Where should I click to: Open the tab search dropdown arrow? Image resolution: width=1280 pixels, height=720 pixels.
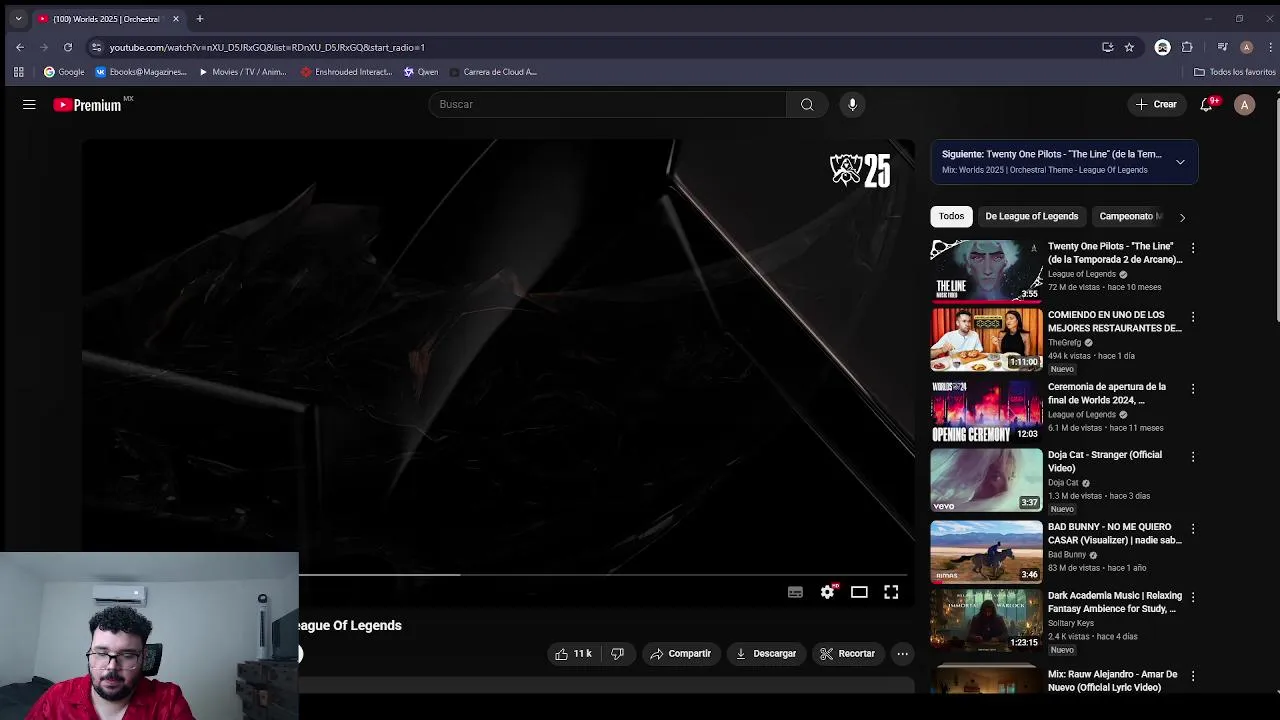tap(18, 18)
